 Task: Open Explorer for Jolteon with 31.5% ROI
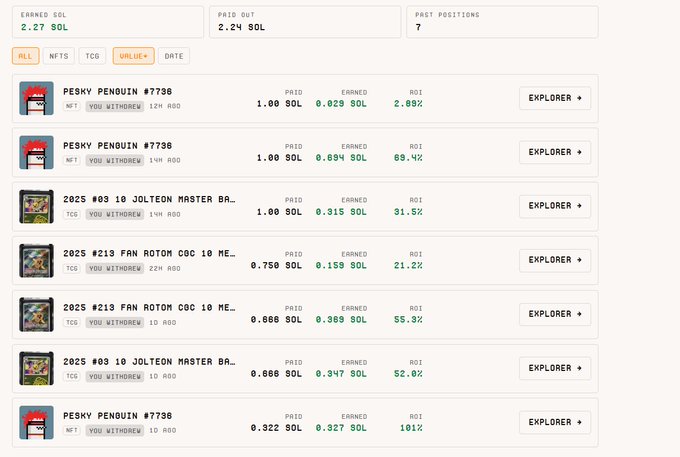click(555, 206)
